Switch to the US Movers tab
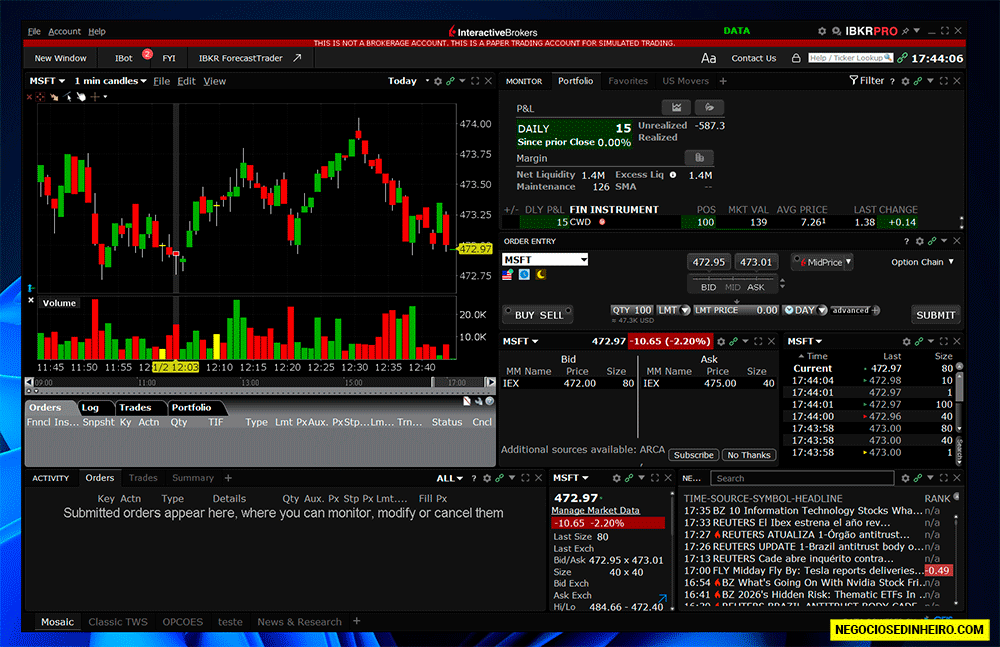 point(686,81)
